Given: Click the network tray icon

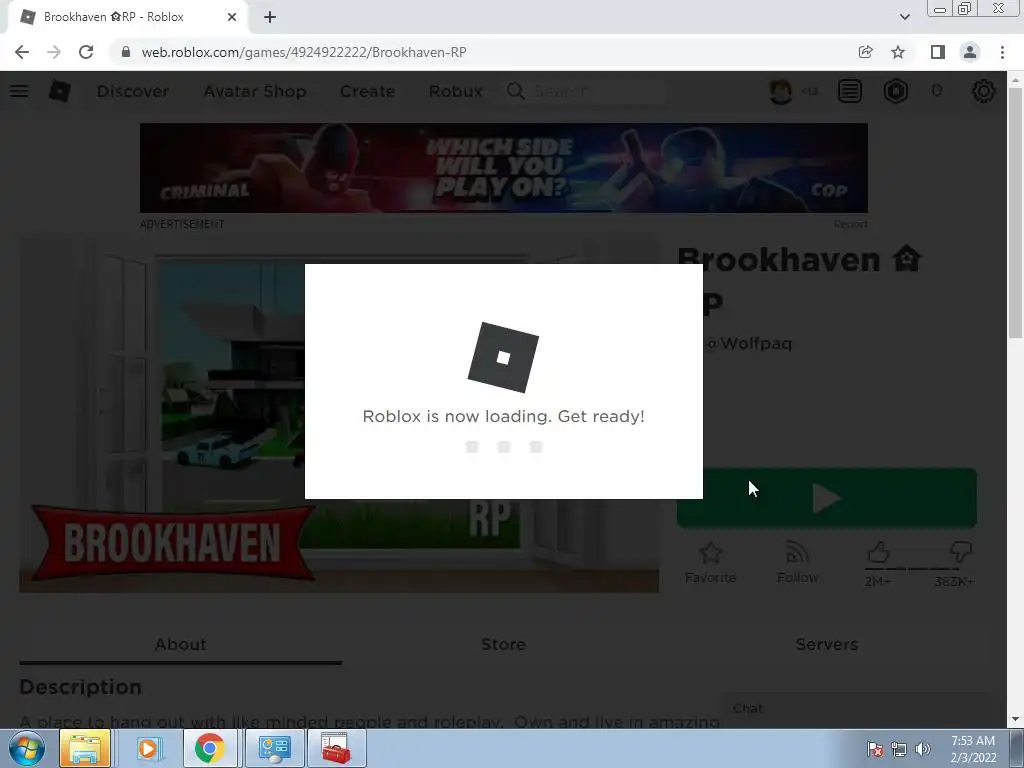Looking at the screenshot, I should point(899,749).
